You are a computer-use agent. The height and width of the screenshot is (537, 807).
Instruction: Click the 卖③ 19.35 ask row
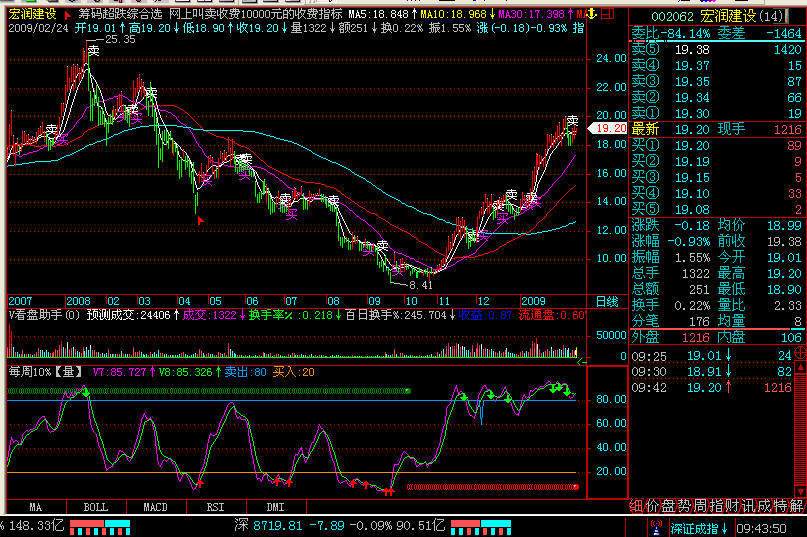point(716,81)
